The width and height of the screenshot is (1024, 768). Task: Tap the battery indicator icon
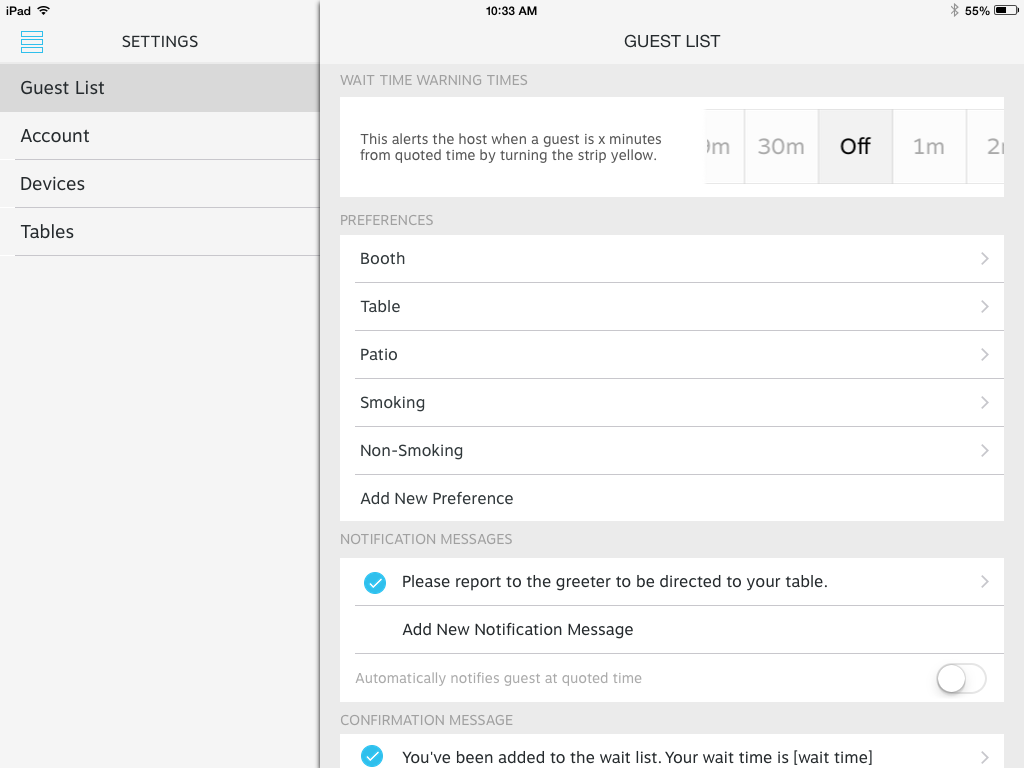[1006, 10]
